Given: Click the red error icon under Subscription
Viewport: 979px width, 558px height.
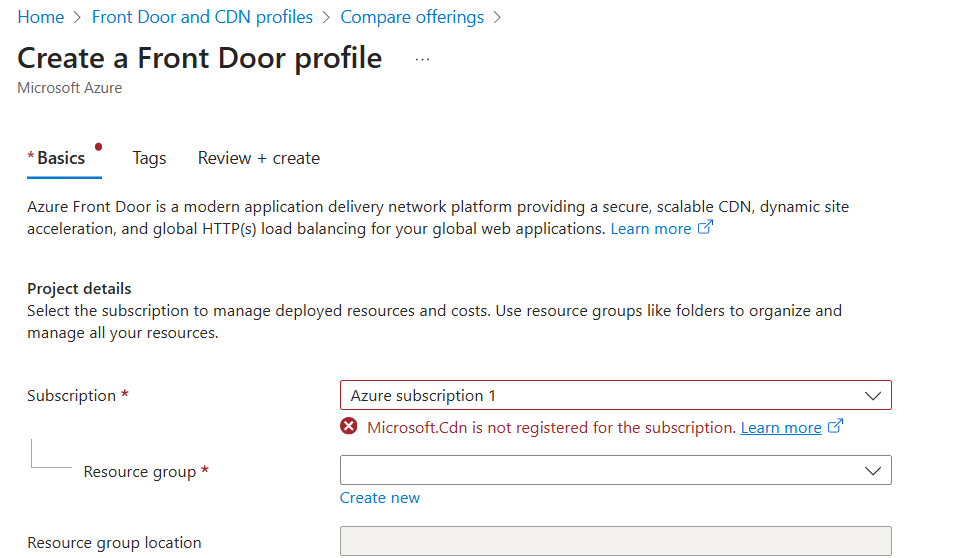Looking at the screenshot, I should point(349,426).
